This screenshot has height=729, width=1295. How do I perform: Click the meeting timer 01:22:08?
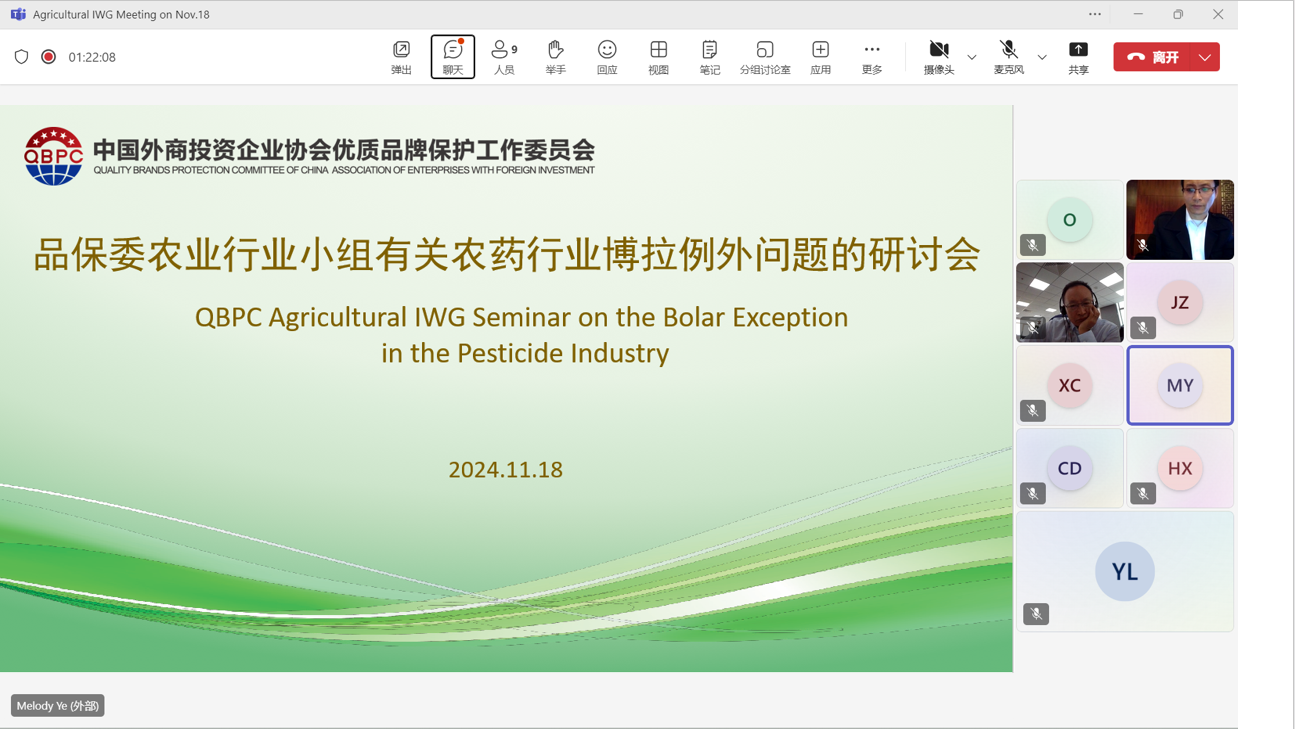pyautogui.click(x=92, y=57)
